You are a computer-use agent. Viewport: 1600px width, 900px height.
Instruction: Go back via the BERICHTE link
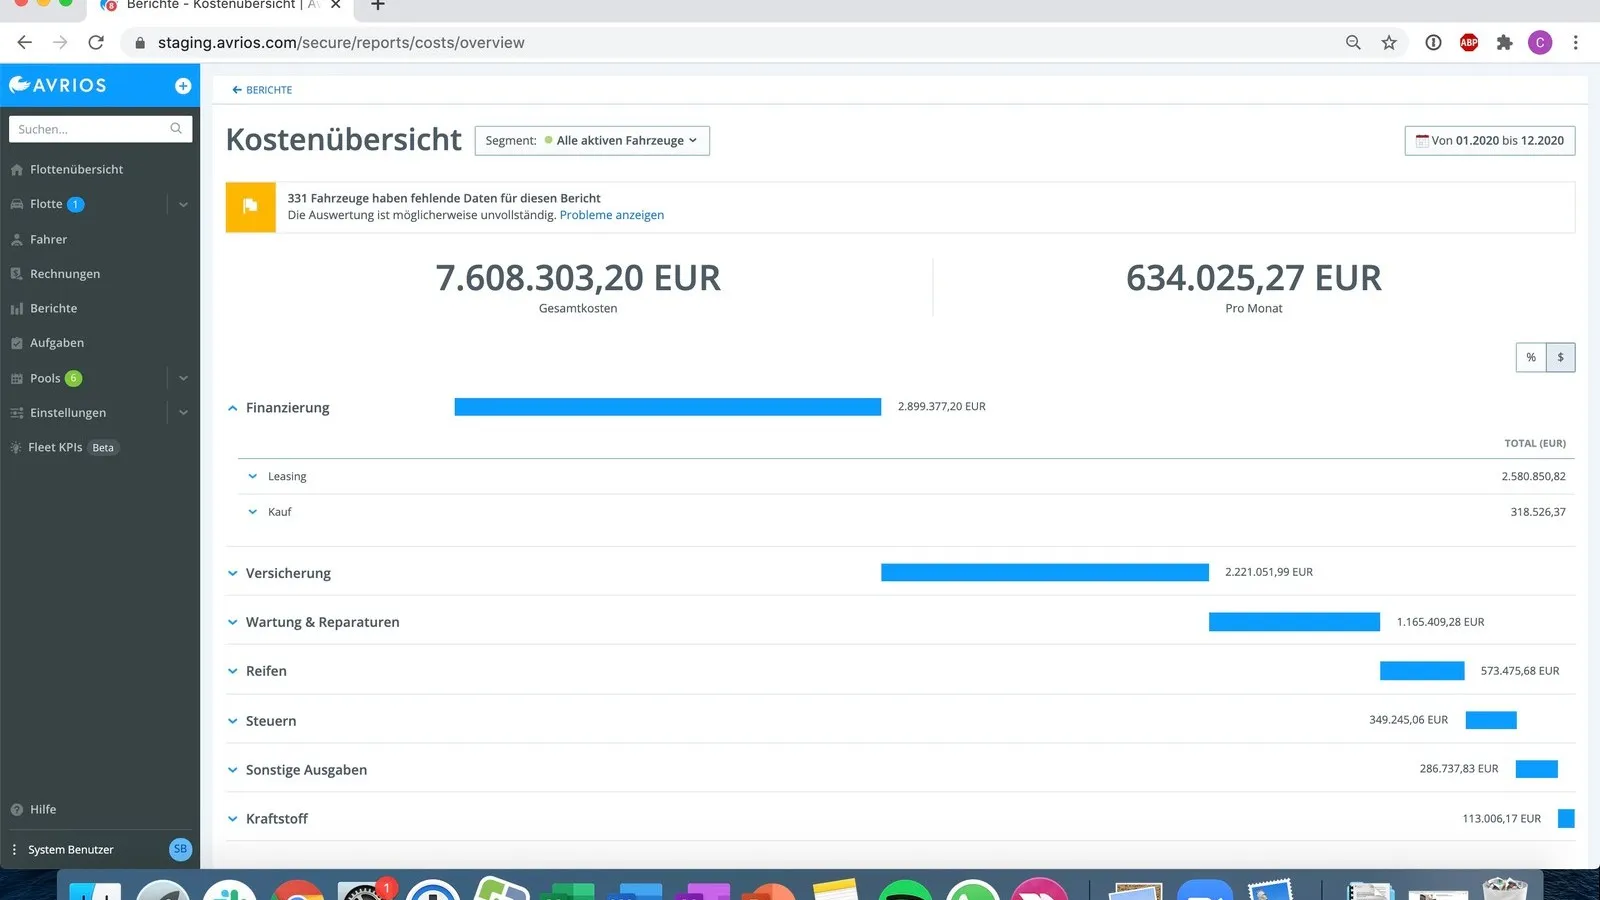click(262, 90)
